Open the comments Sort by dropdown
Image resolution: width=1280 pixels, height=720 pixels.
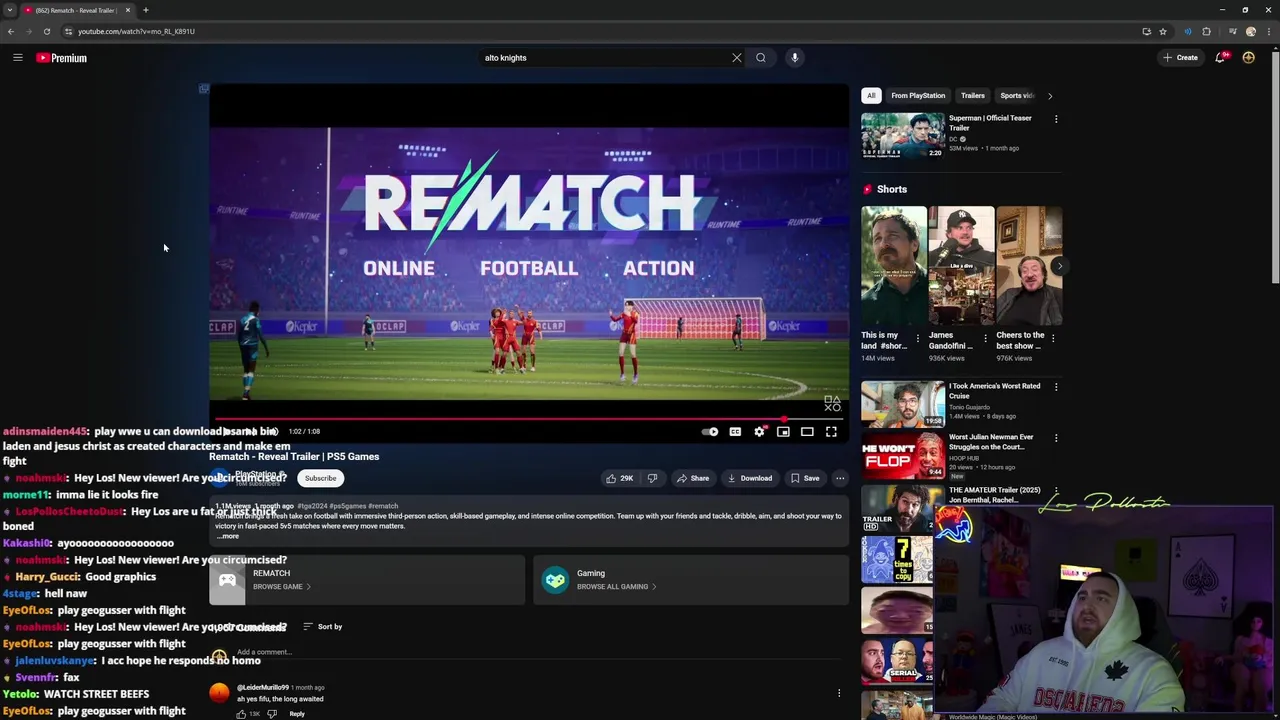point(322,627)
